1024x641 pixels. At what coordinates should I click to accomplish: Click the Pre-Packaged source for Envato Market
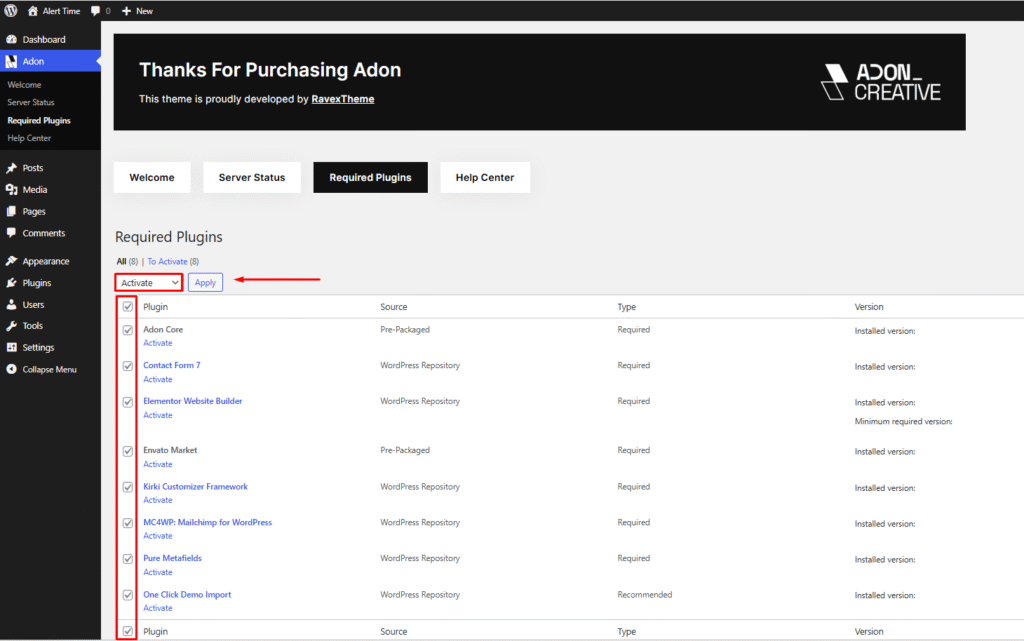pyautogui.click(x=405, y=450)
